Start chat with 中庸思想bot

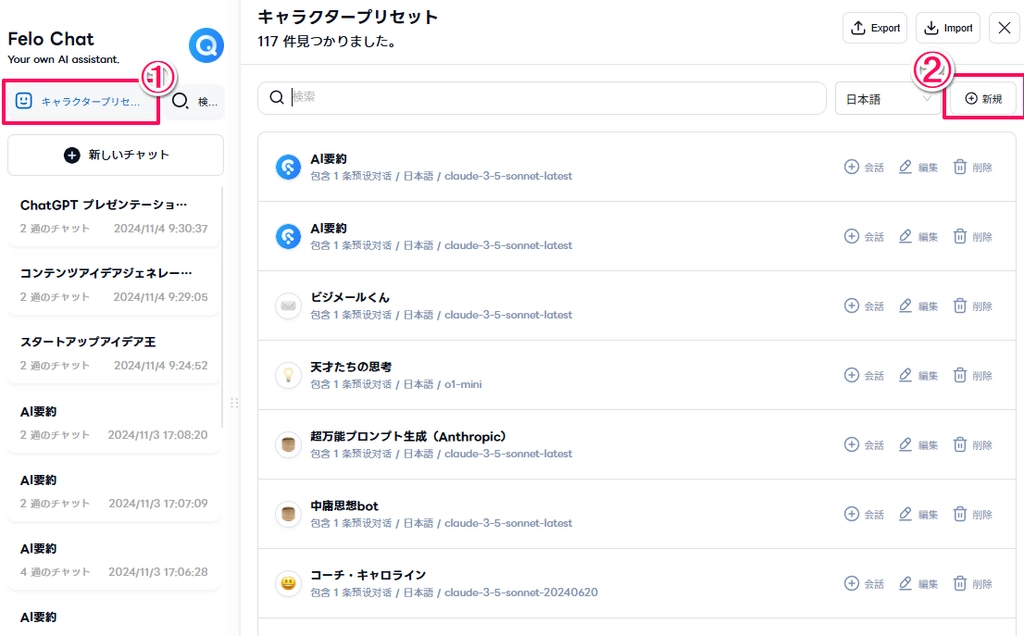coord(863,514)
